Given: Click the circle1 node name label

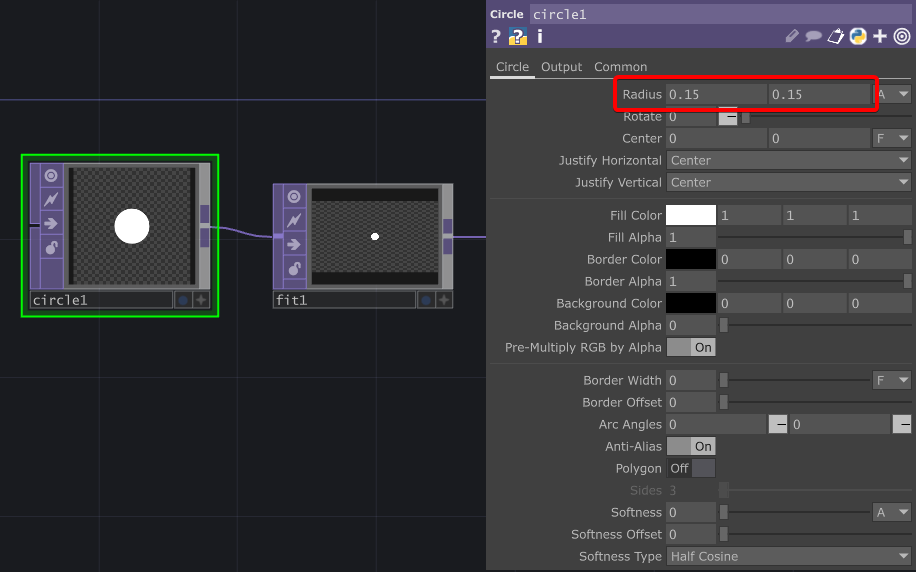Looking at the screenshot, I should pyautogui.click(x=101, y=300).
